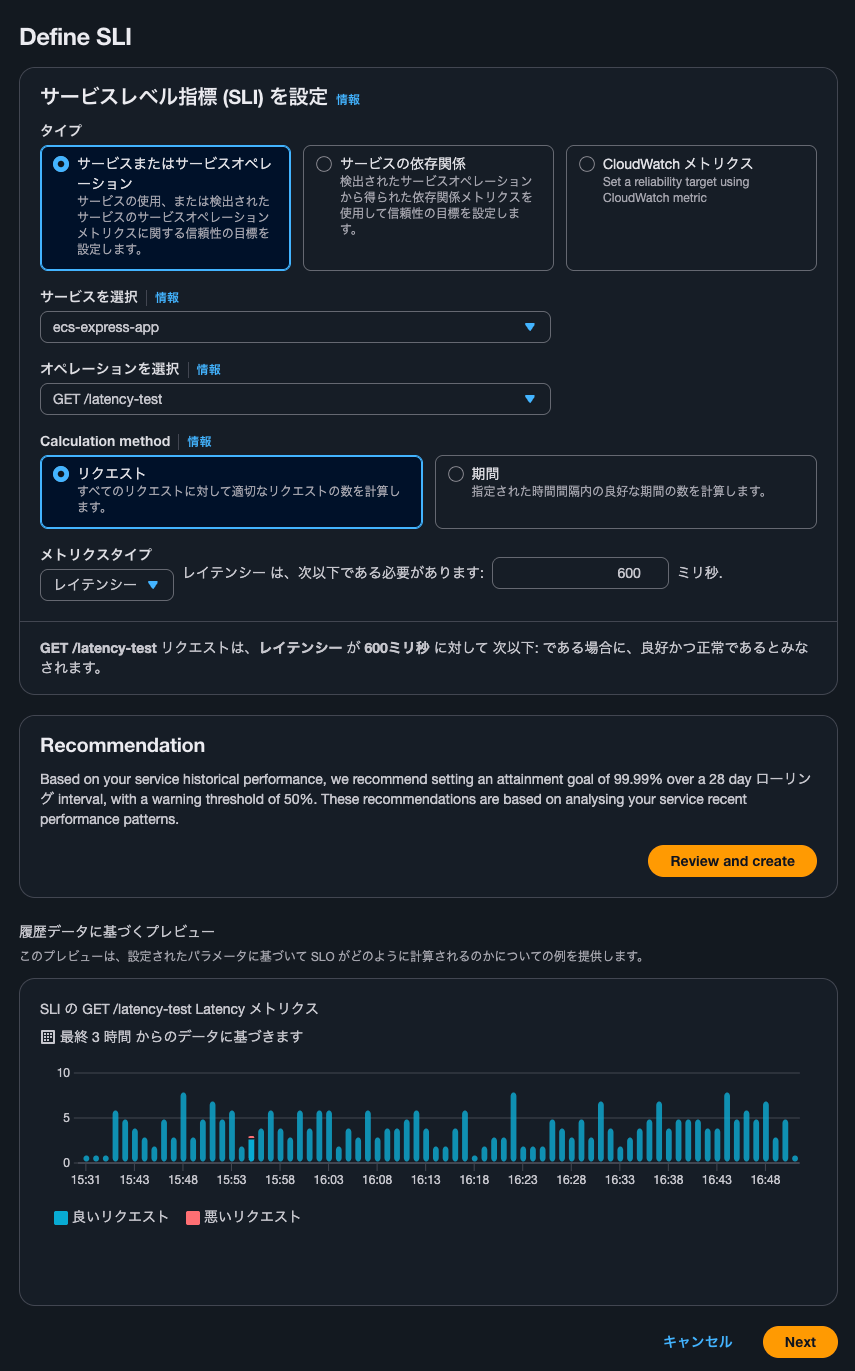Click the キャンセル link
855x1371 pixels.
697,1342
